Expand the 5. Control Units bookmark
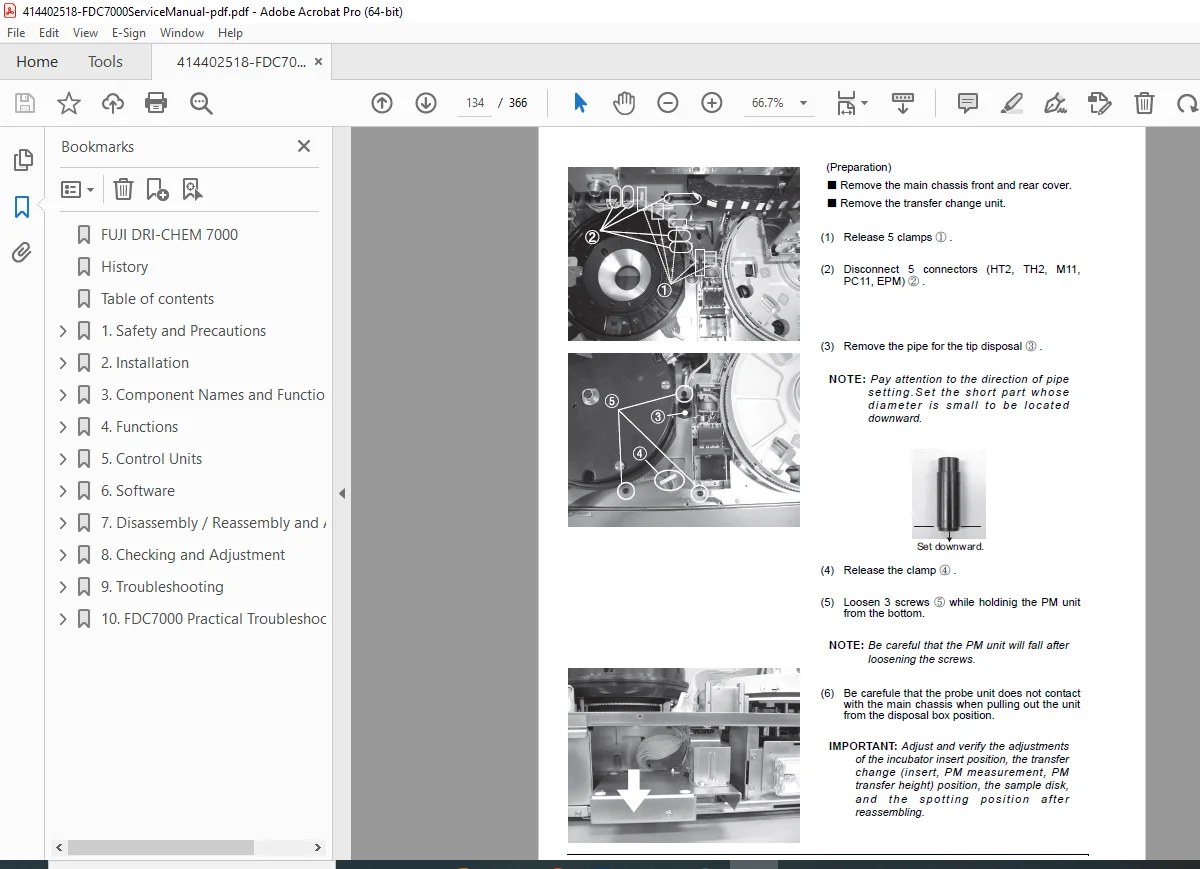 (x=63, y=459)
